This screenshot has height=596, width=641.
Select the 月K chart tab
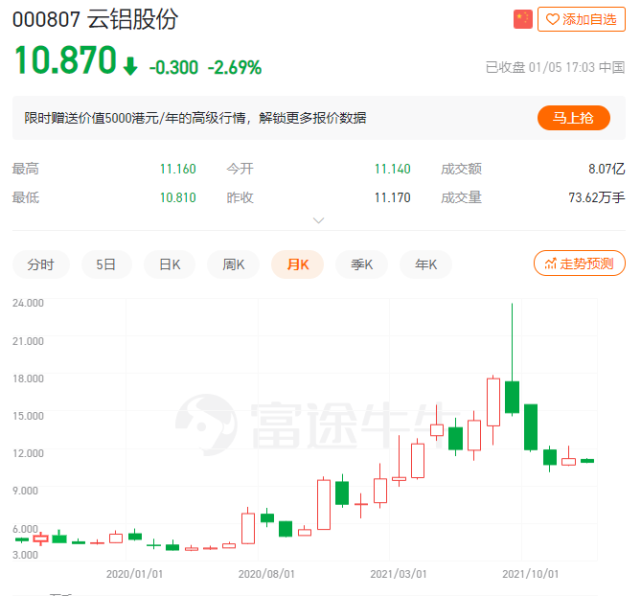[x=298, y=264]
